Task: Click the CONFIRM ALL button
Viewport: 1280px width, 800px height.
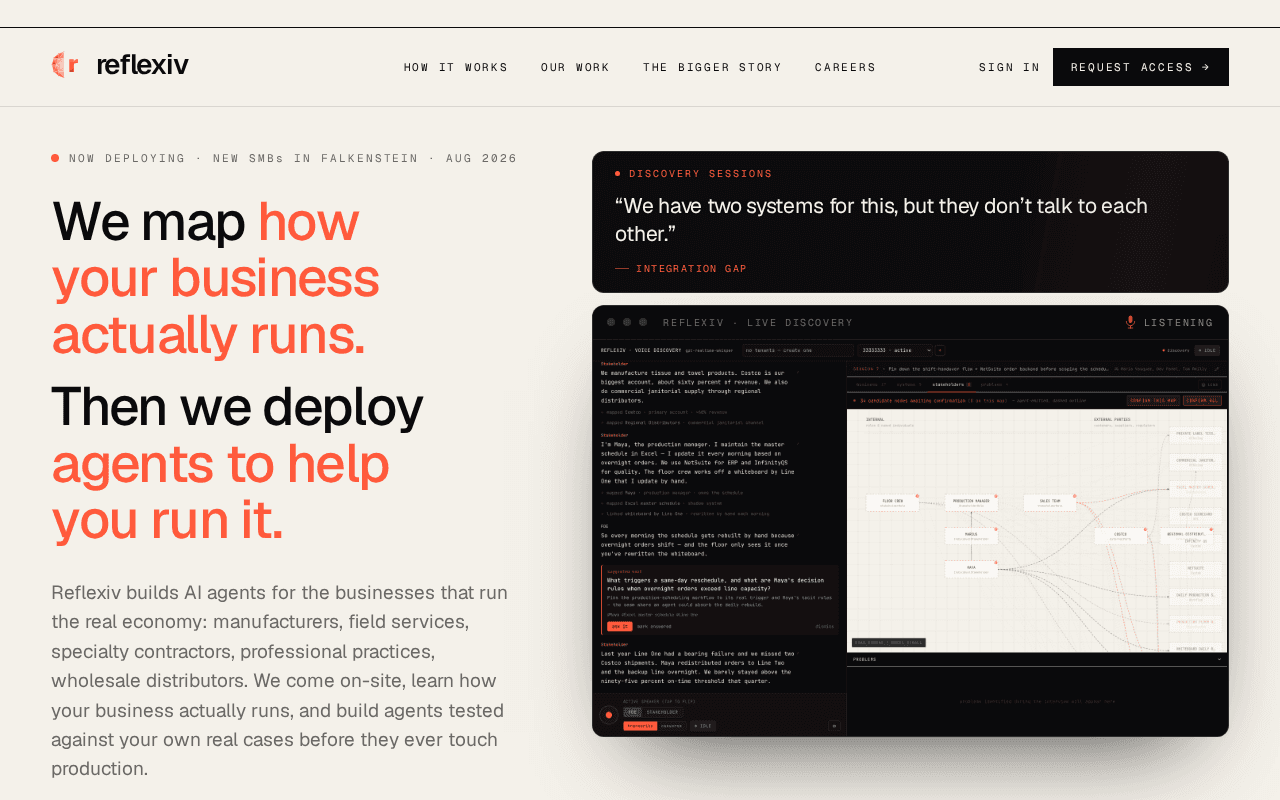Action: click(1202, 400)
